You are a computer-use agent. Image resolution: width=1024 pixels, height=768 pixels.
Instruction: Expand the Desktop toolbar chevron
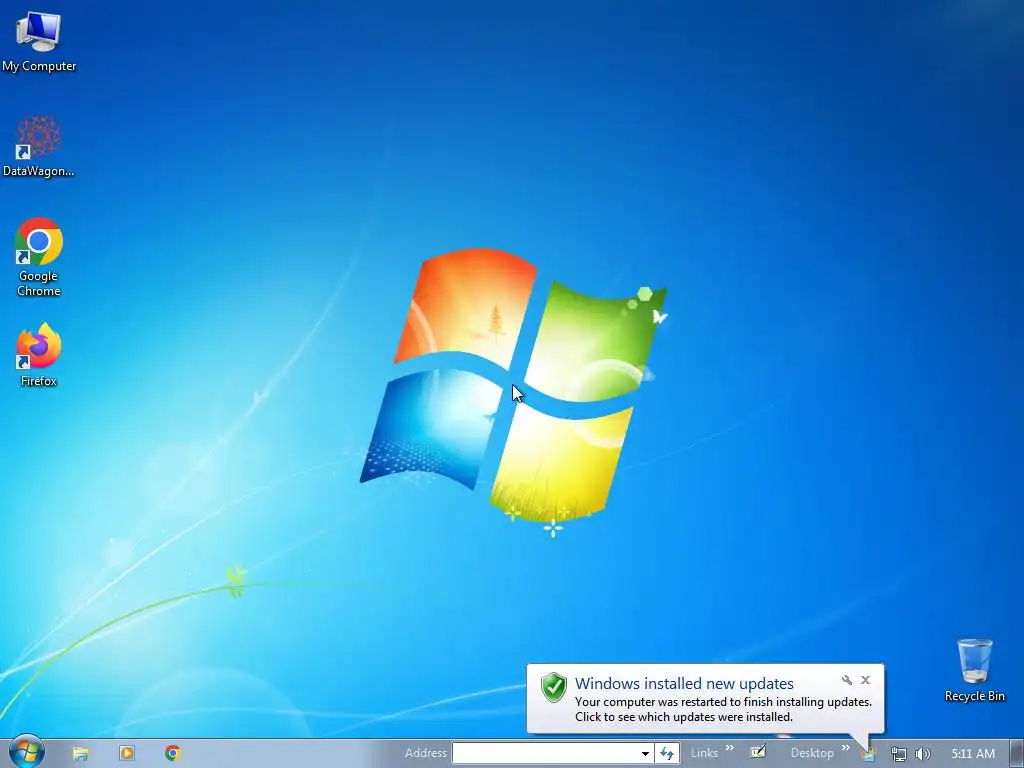[x=846, y=748]
